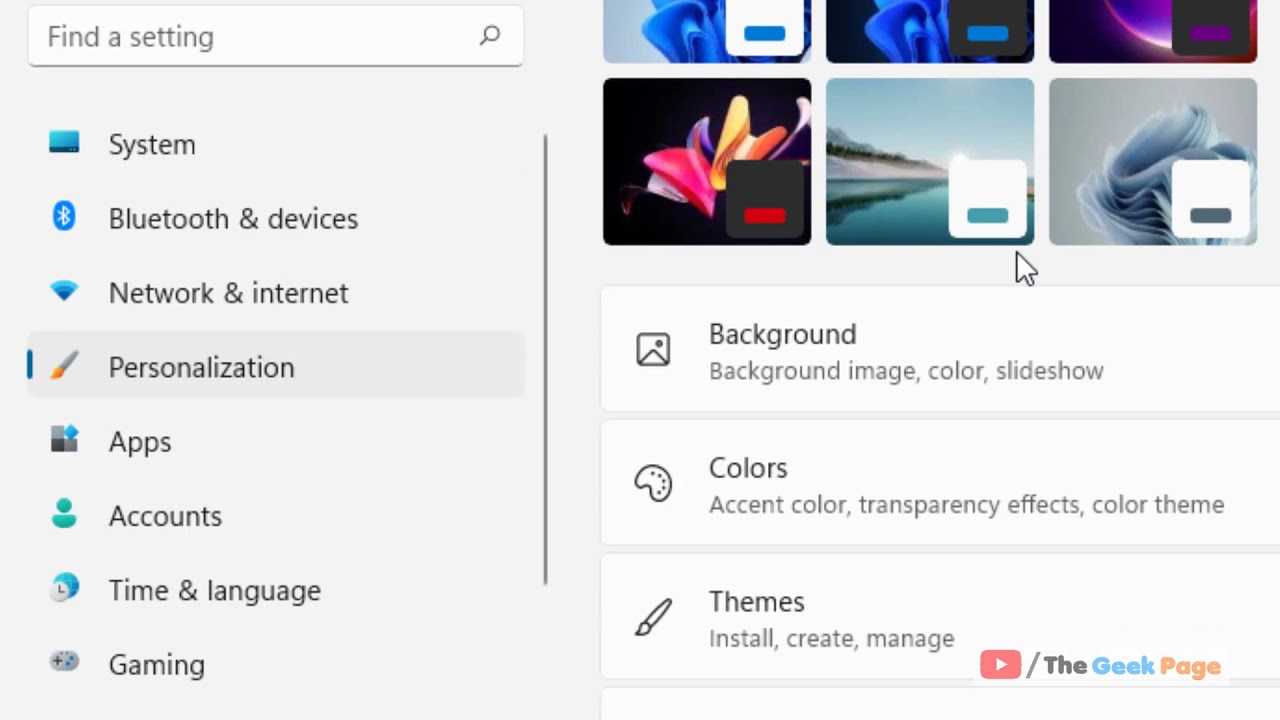The width and height of the screenshot is (1280, 720).
Task: Click the Apps grid icon
Action: tap(64, 440)
